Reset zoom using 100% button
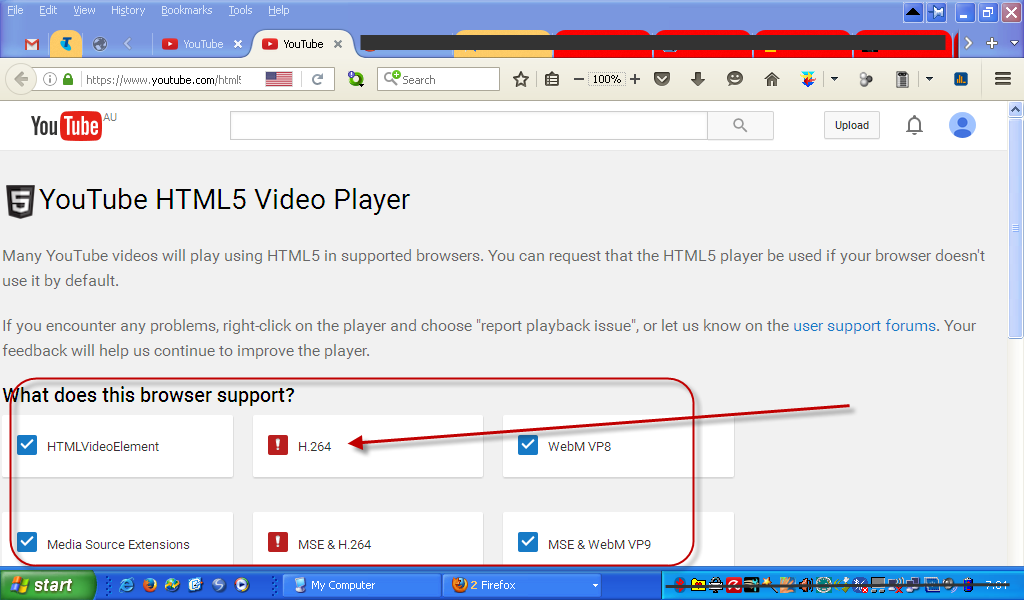This screenshot has width=1024, height=600. (x=607, y=80)
